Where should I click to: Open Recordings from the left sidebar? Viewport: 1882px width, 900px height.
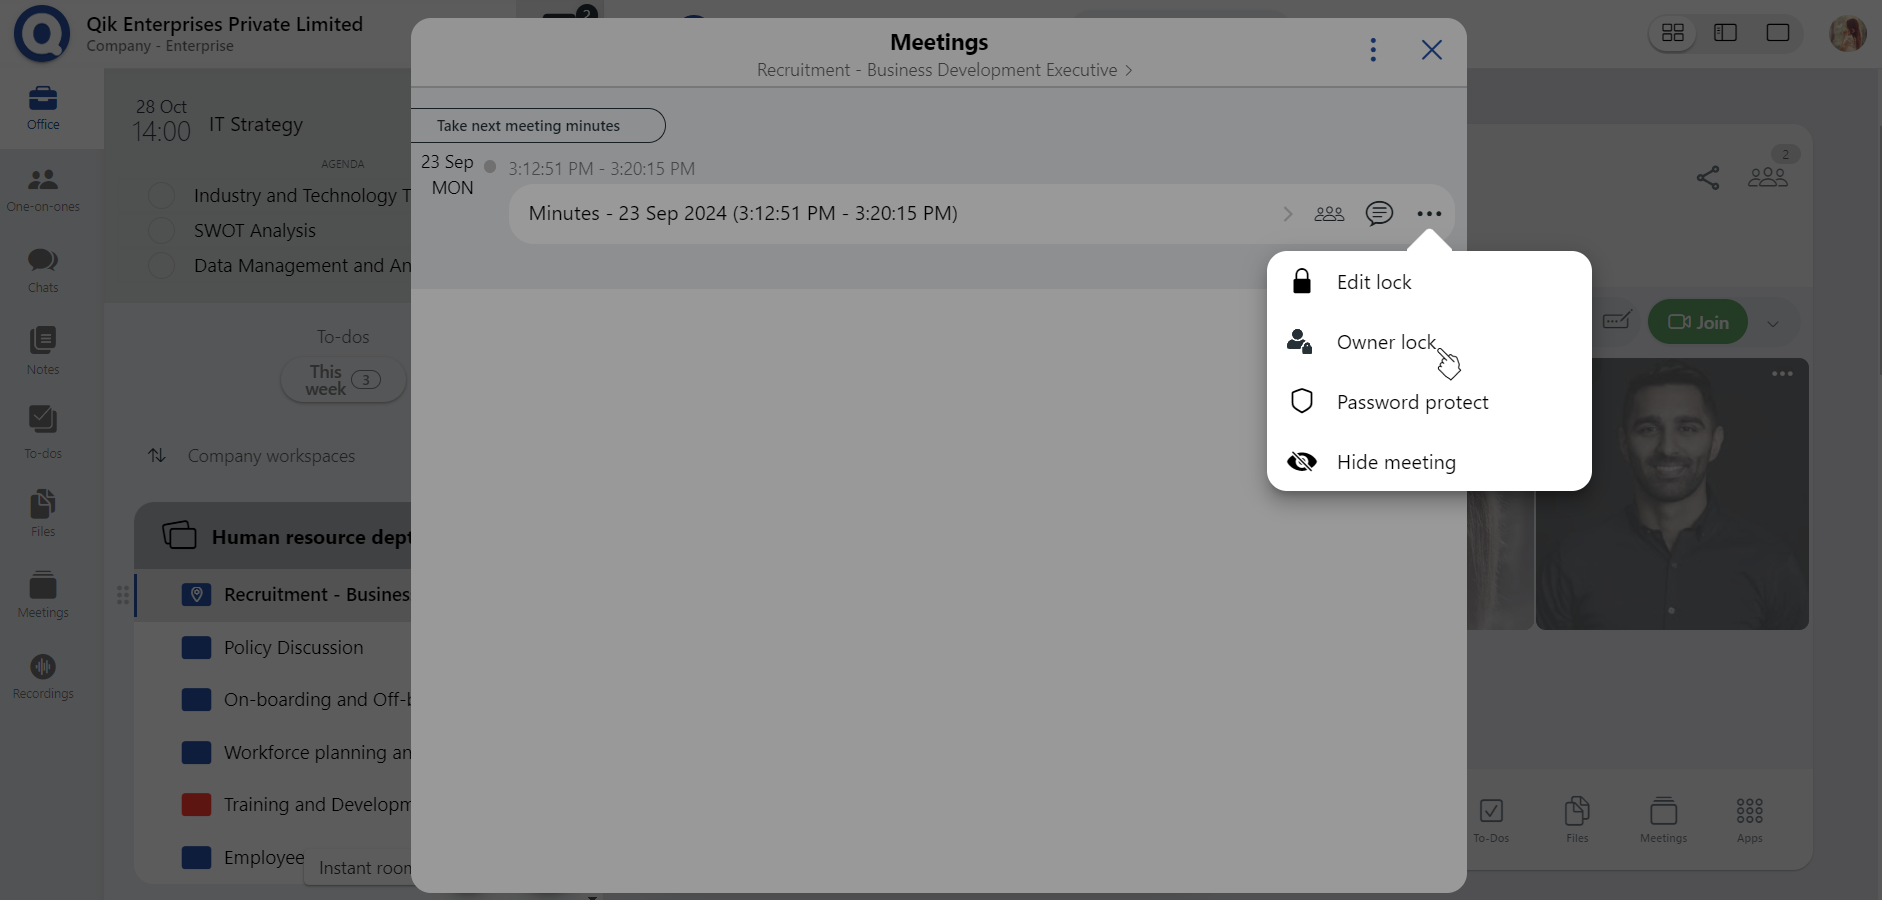coord(42,676)
